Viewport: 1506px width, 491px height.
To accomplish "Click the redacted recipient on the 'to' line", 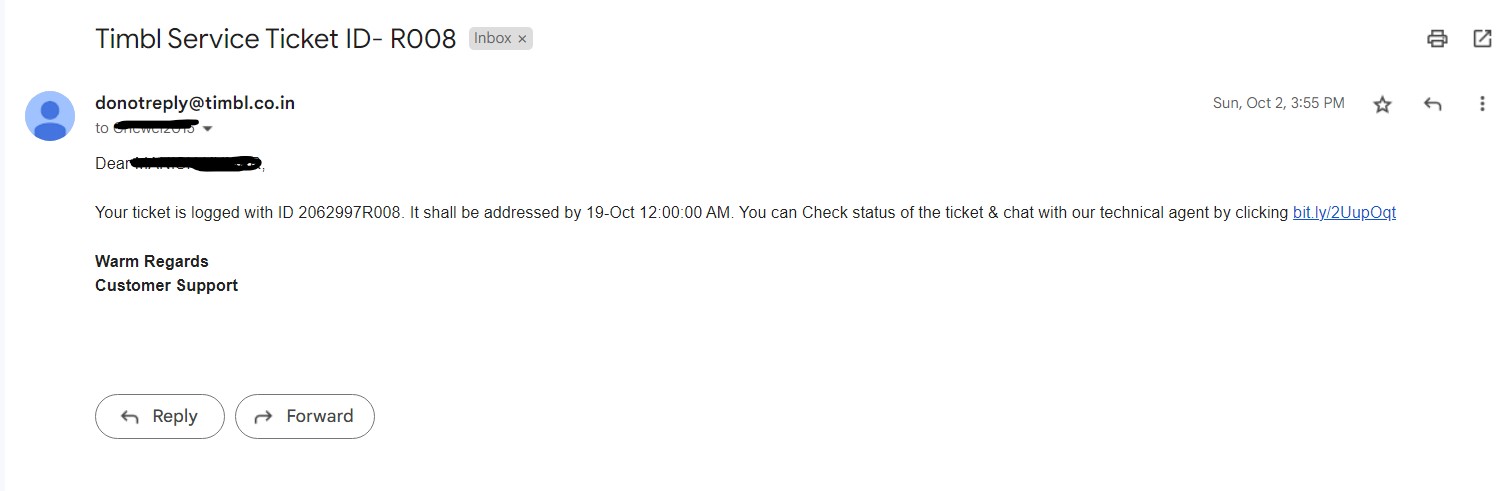I will pos(155,127).
